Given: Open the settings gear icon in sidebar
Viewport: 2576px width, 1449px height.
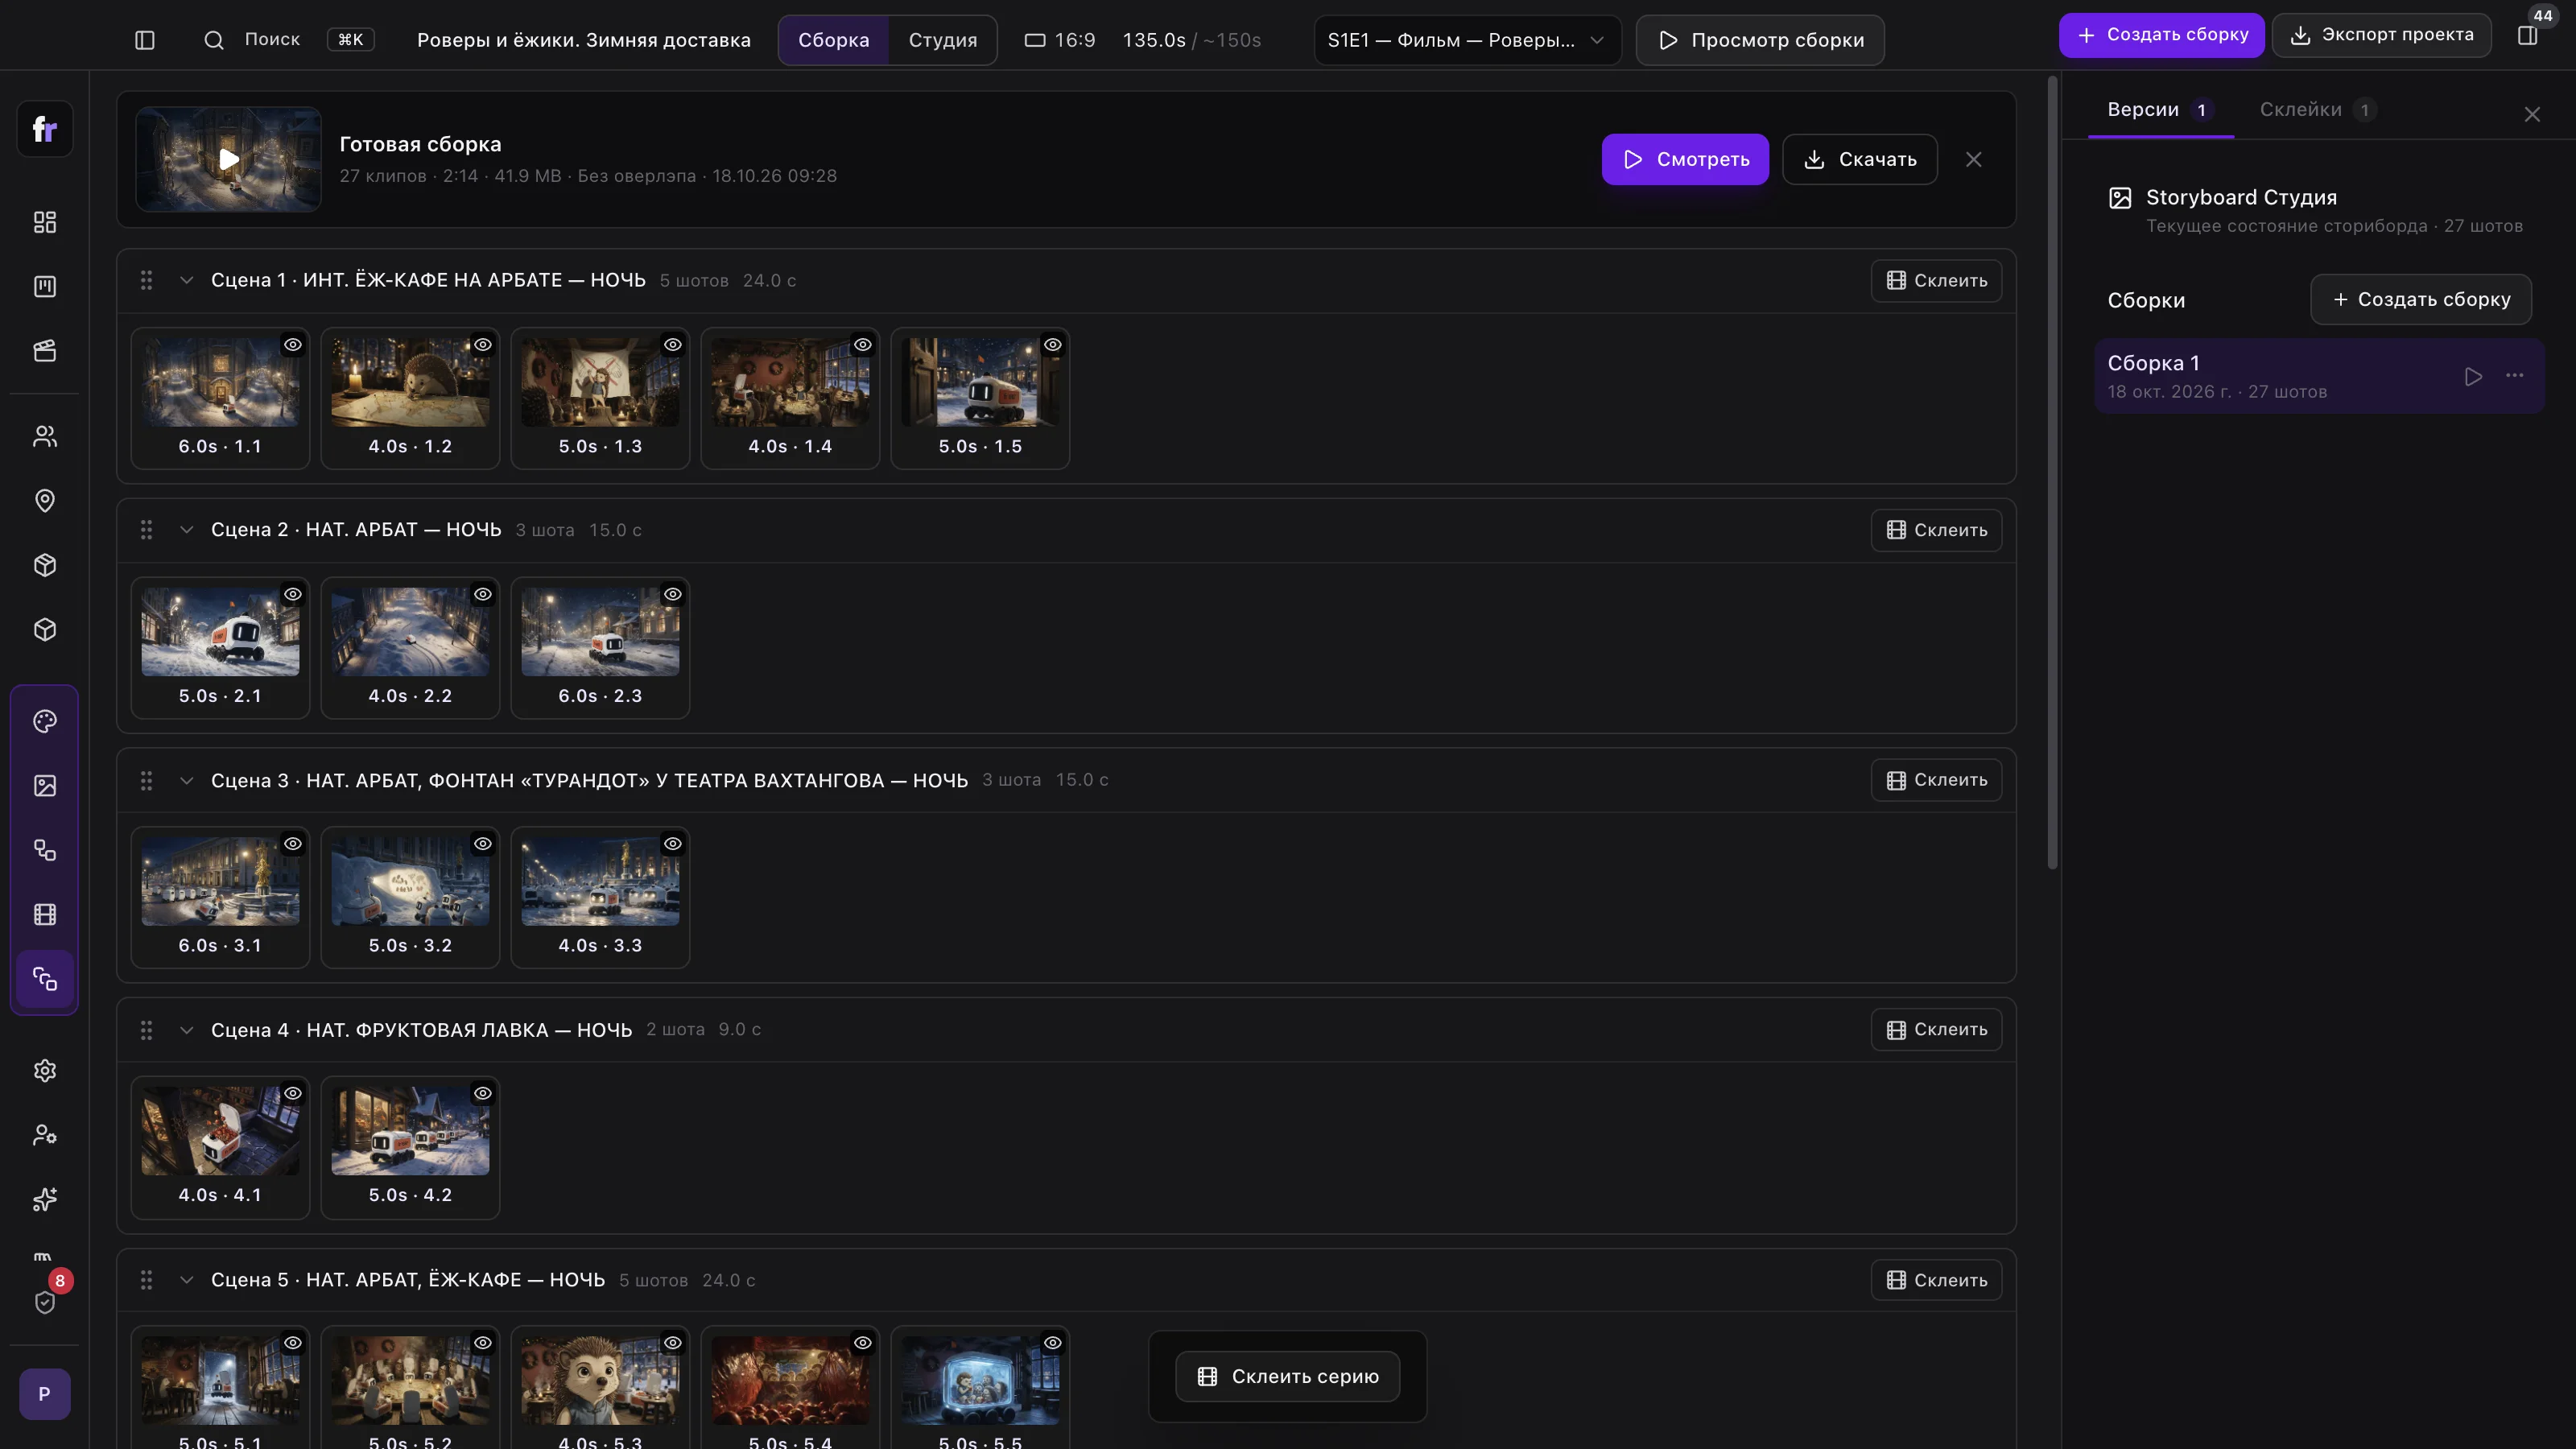Looking at the screenshot, I should pyautogui.click(x=45, y=1071).
